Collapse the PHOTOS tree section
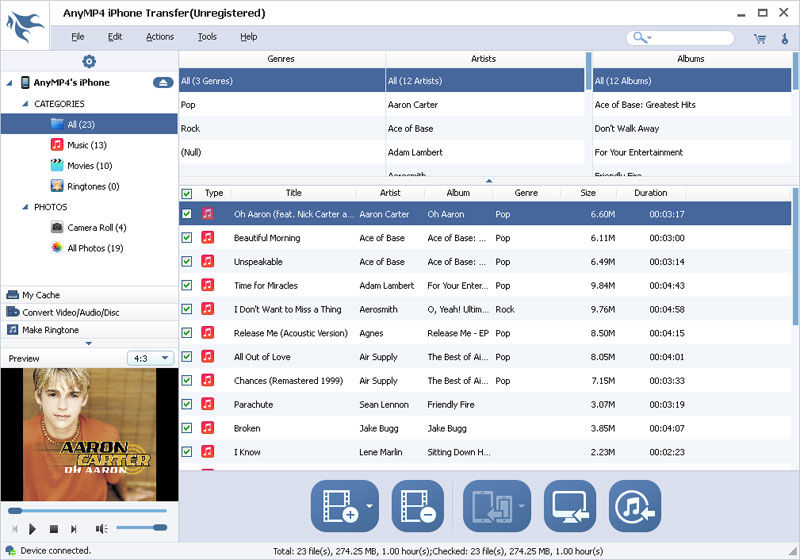Viewport: 800px width, 560px height. click(25, 207)
